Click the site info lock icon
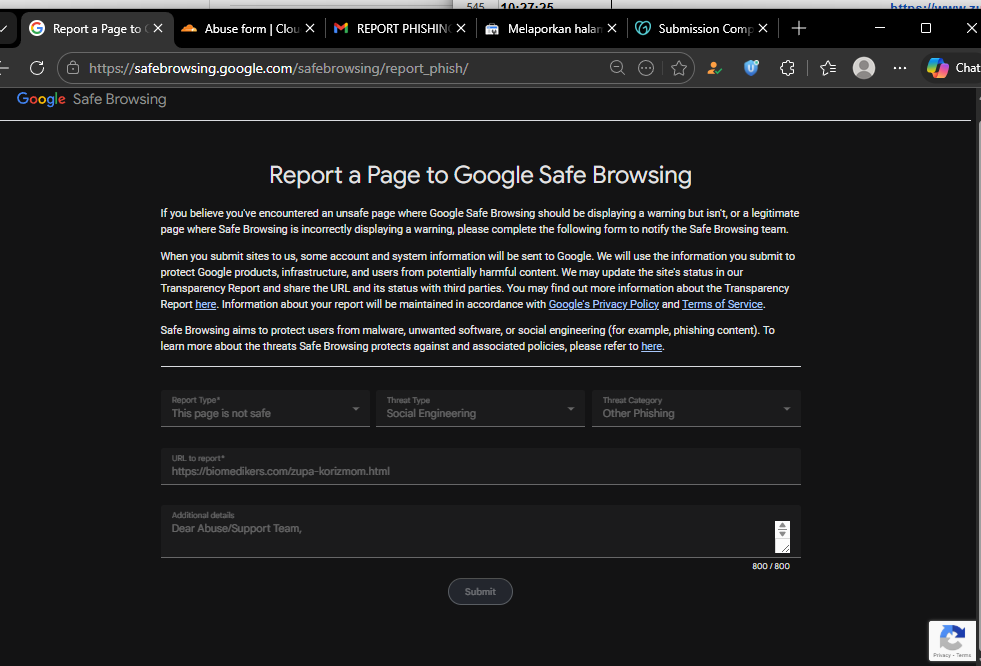The height and width of the screenshot is (666, 981). (x=73, y=68)
